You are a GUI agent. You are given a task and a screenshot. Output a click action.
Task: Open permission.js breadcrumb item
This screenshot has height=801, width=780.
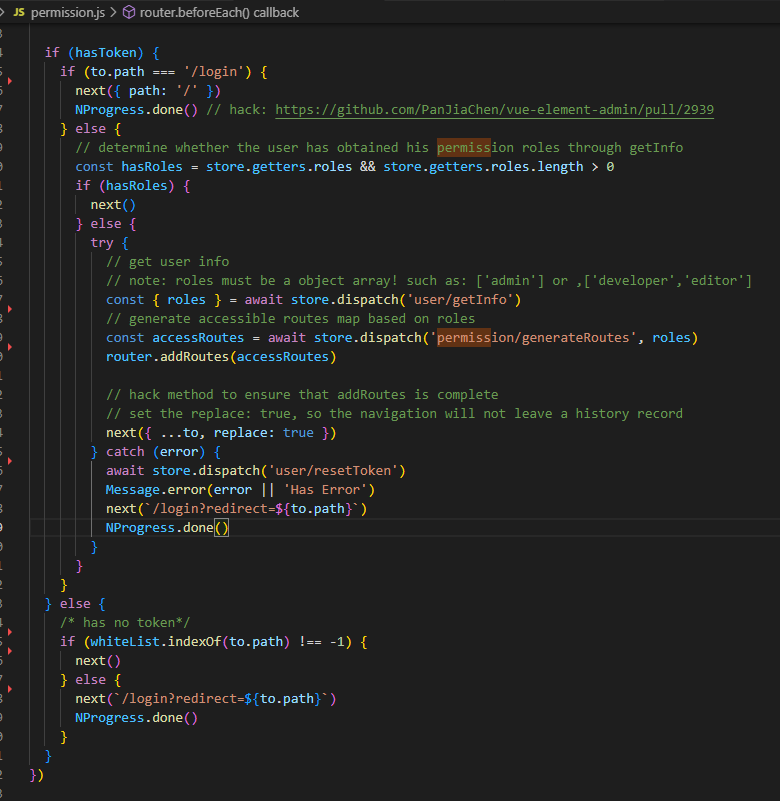(68, 12)
